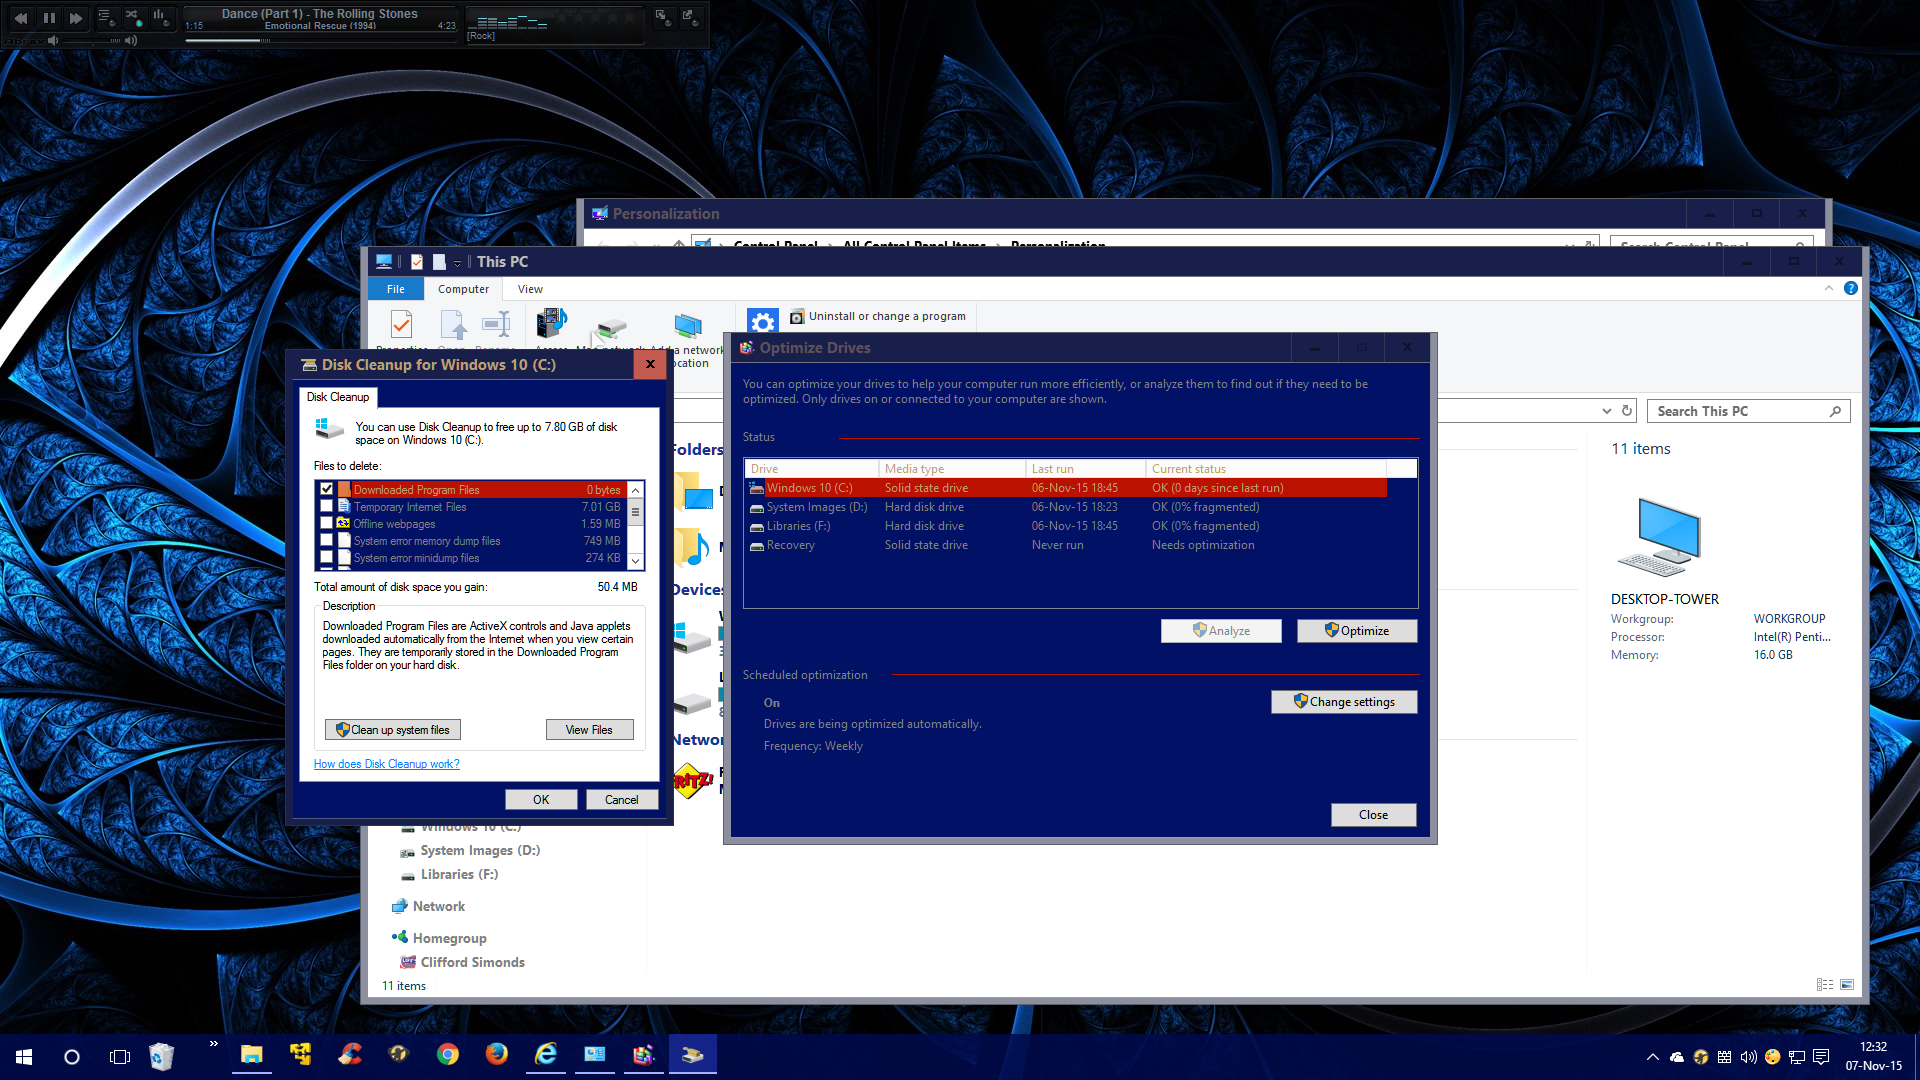Click the Properties ribbon icon

(401, 325)
